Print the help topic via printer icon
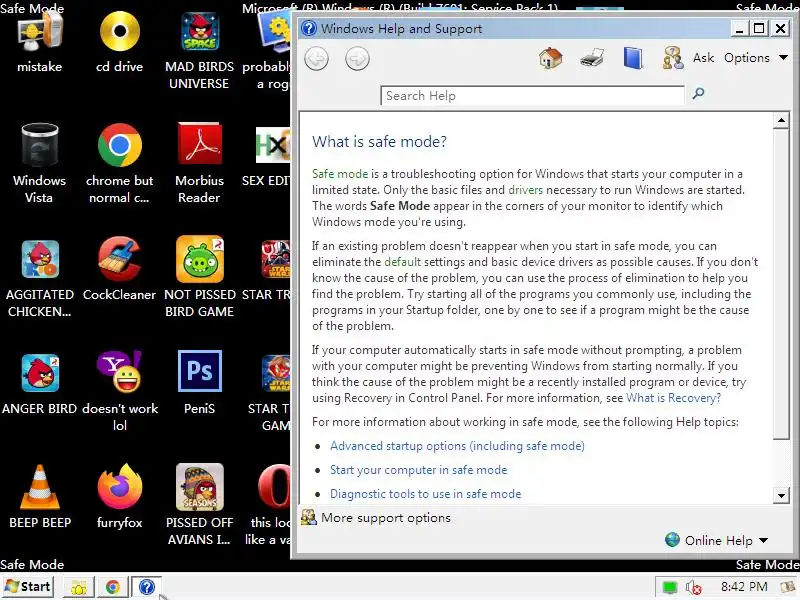 592,59
